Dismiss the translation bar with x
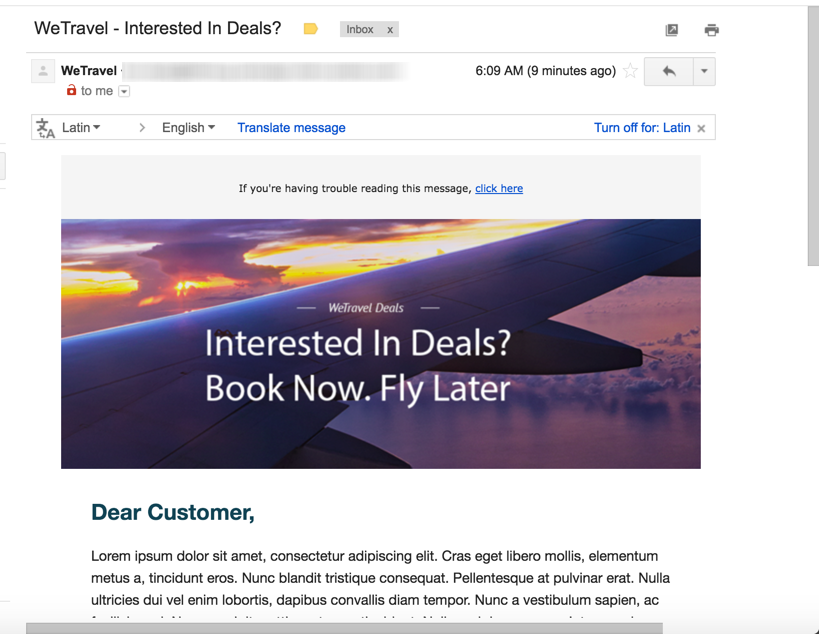This screenshot has height=634, width=819. pyautogui.click(x=701, y=128)
